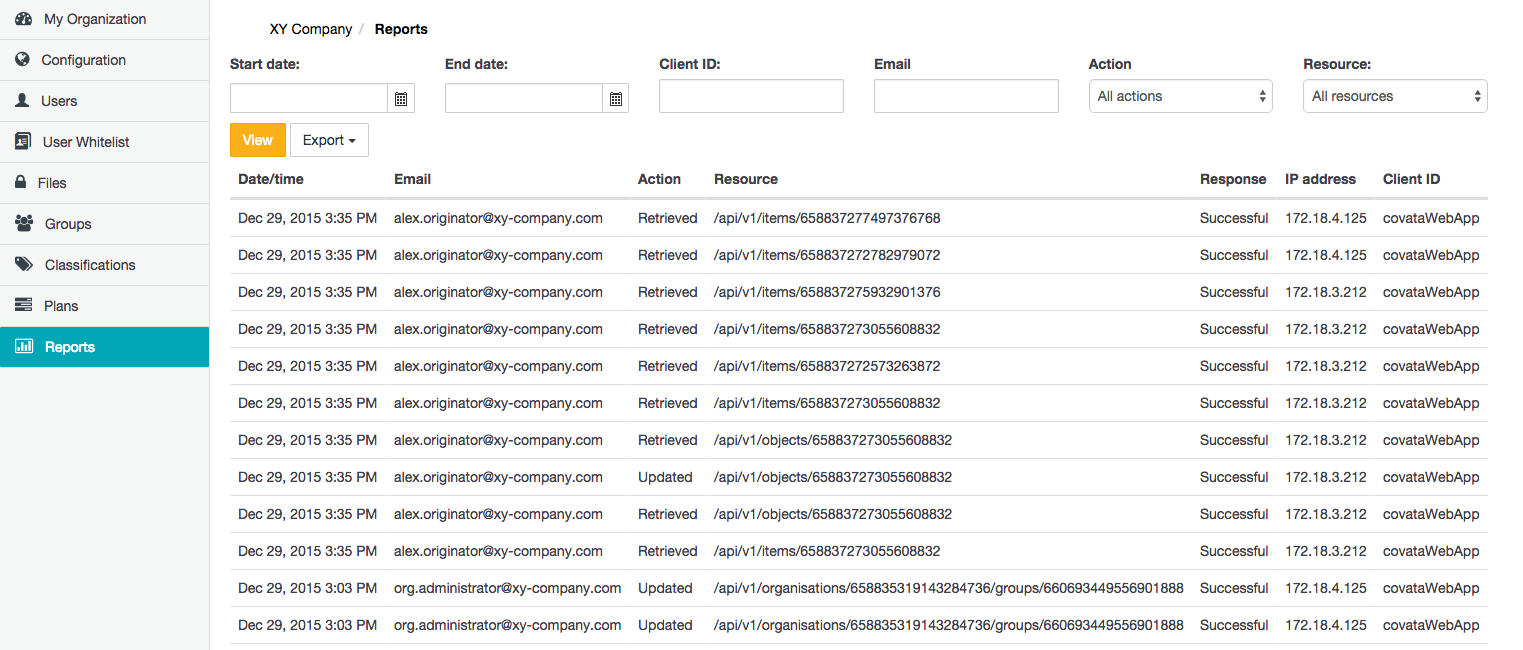Select Reports in the sidebar menu
Viewport: 1523px width, 650px height.
coord(70,347)
